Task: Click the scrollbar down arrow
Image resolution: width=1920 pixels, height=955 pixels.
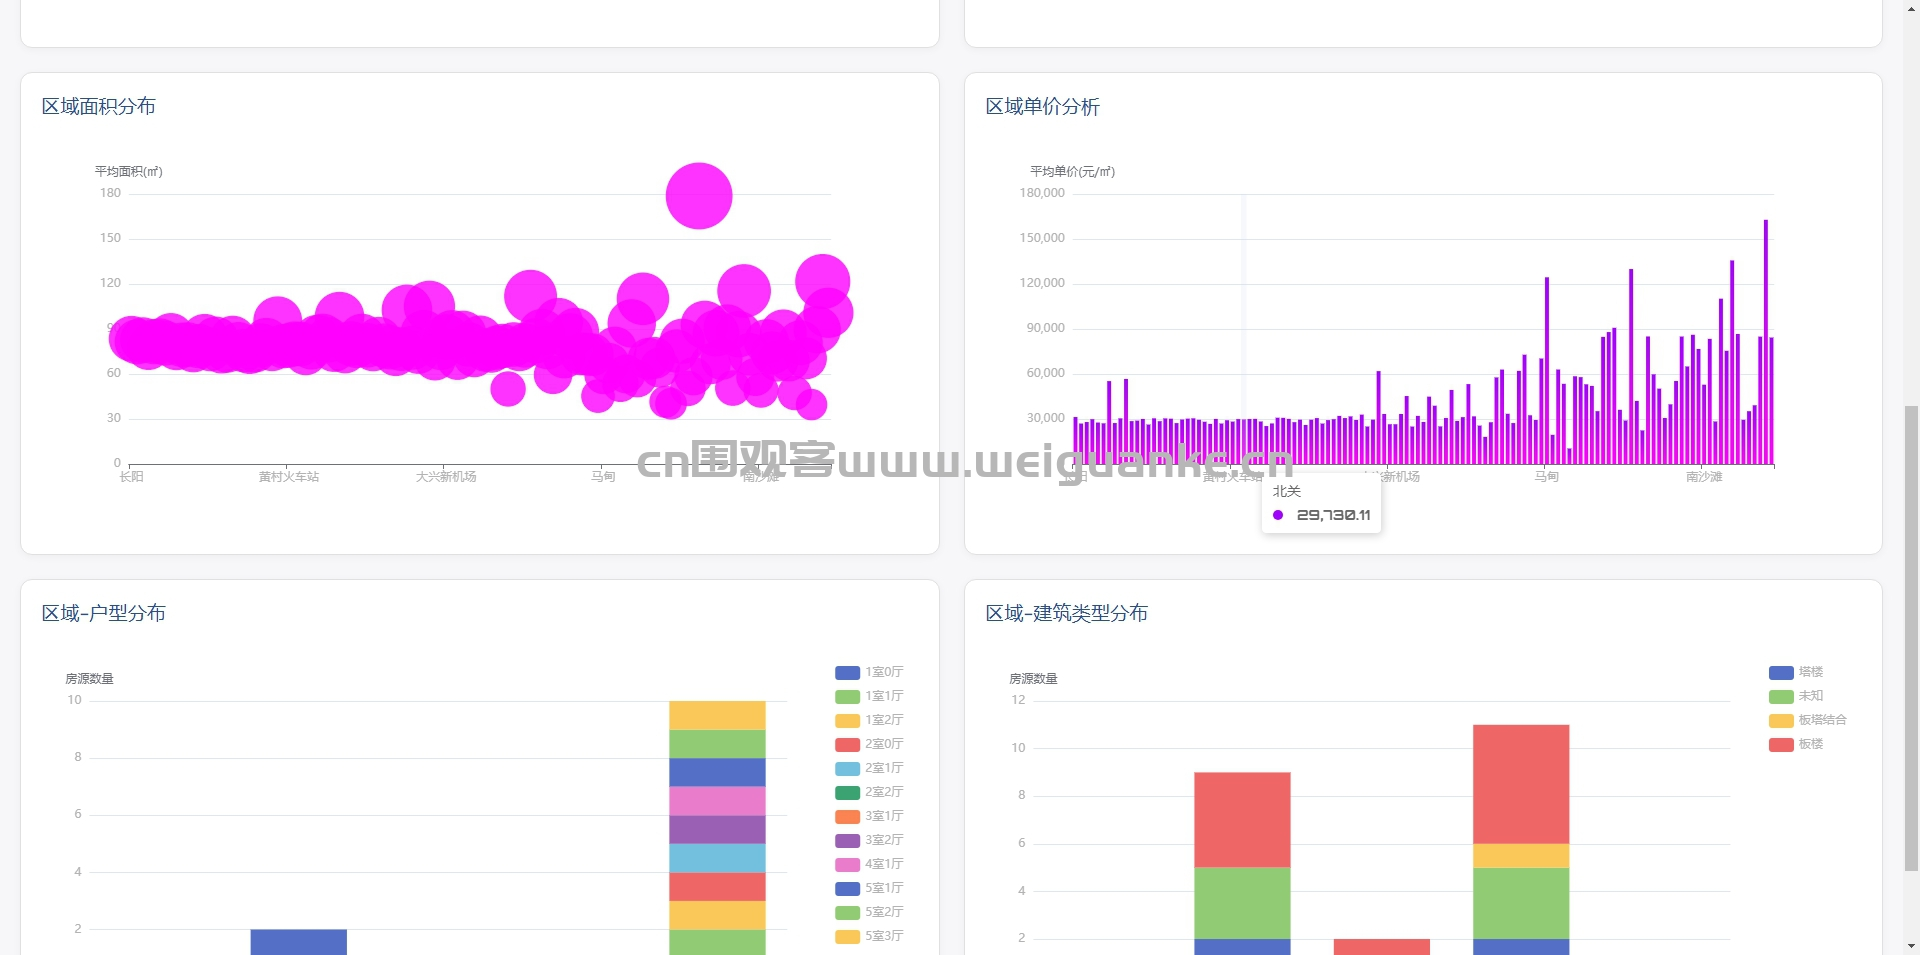Action: pyautogui.click(x=1911, y=946)
